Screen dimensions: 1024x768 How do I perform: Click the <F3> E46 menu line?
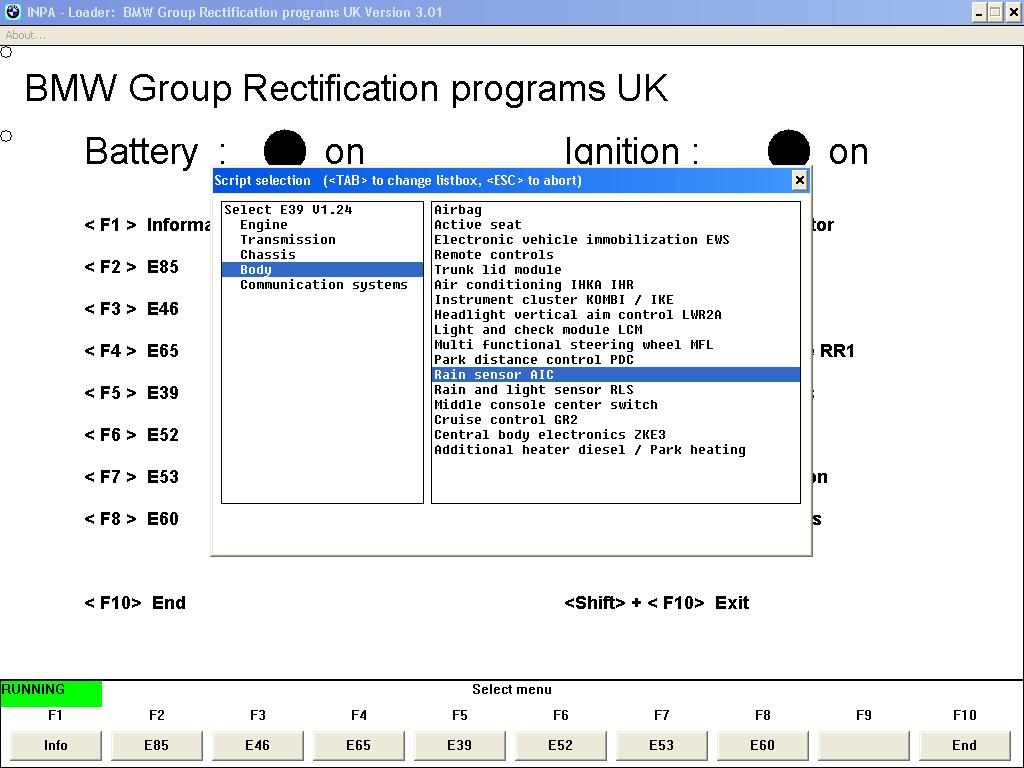[x=131, y=309]
